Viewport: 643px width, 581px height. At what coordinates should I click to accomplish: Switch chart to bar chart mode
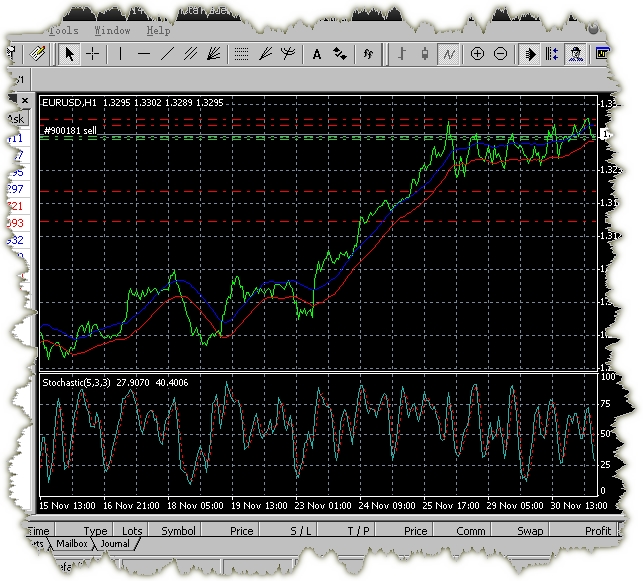[x=402, y=54]
